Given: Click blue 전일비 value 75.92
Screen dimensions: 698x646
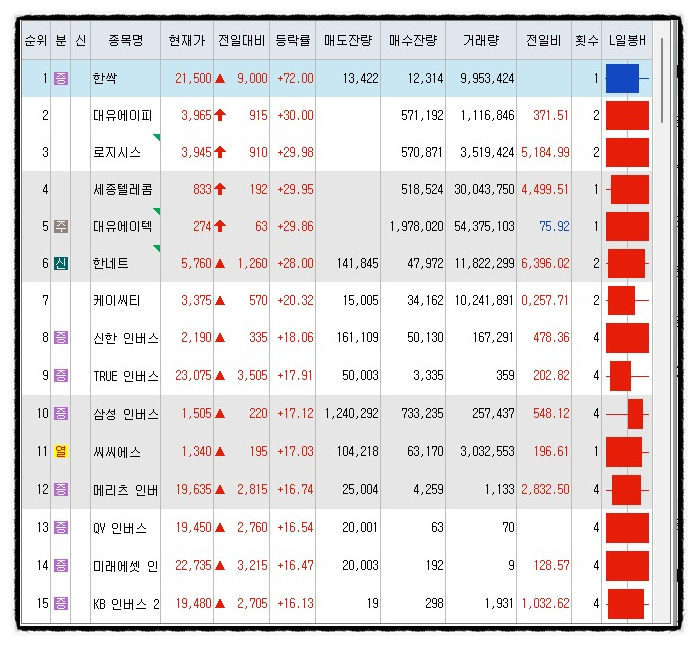Looking at the screenshot, I should pyautogui.click(x=554, y=226).
